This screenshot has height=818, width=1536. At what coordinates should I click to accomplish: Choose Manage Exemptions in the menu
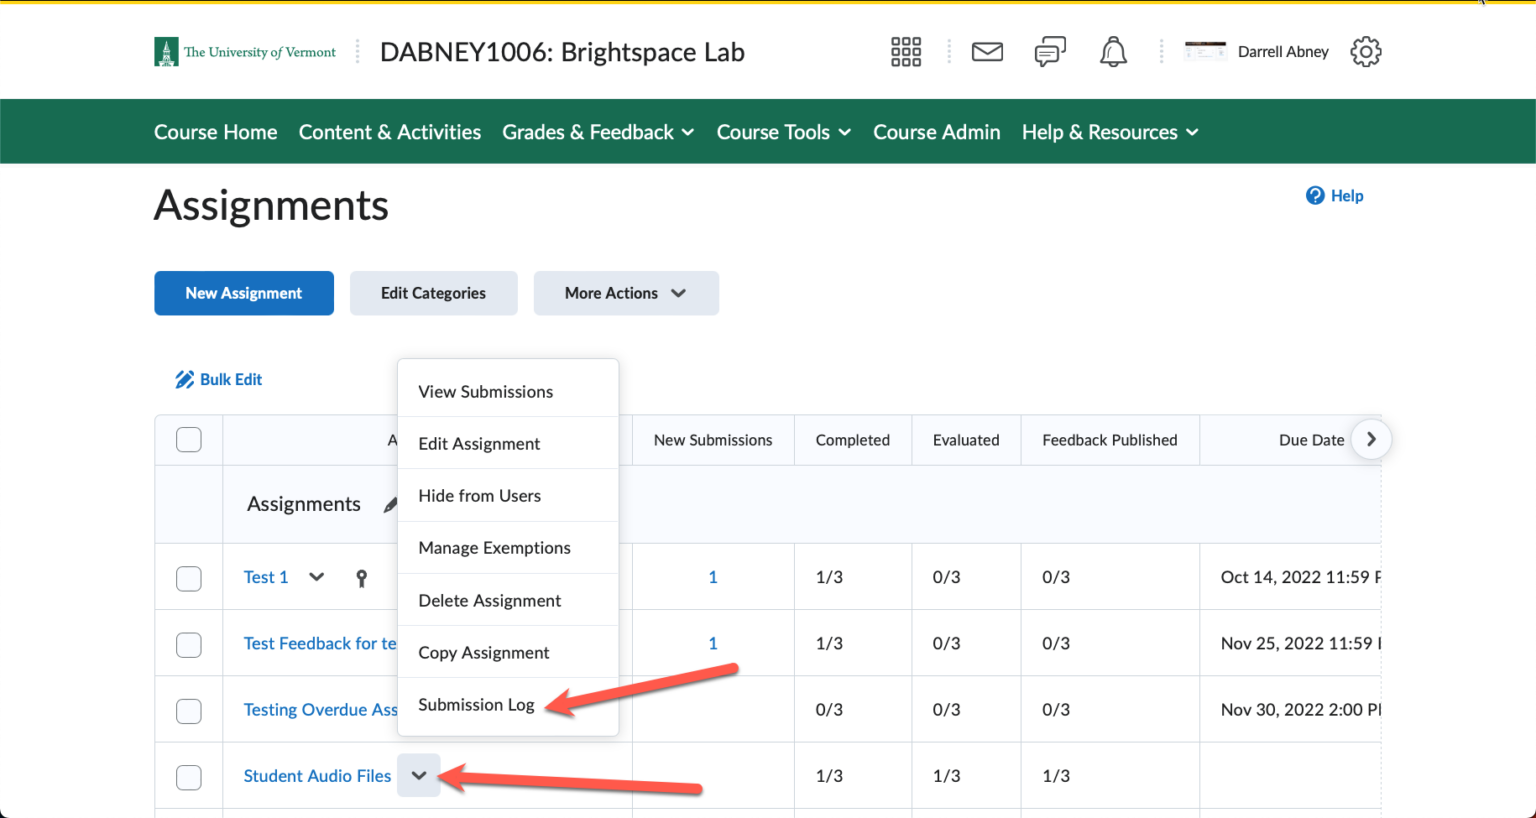tap(494, 547)
